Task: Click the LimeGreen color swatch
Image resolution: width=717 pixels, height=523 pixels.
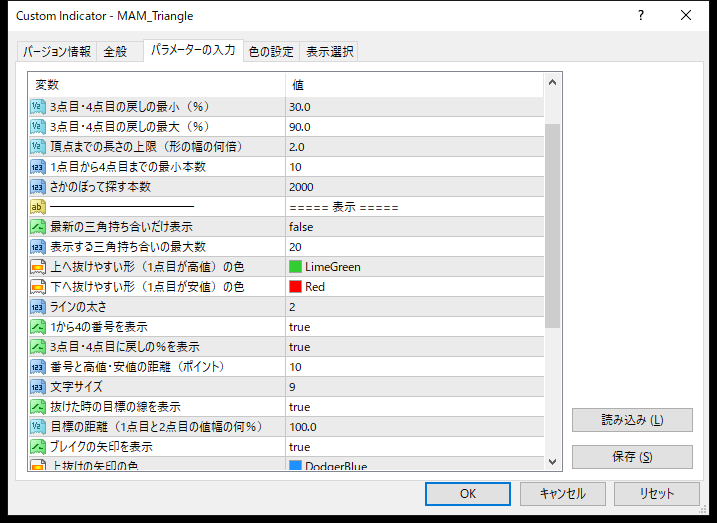Action: [295, 267]
